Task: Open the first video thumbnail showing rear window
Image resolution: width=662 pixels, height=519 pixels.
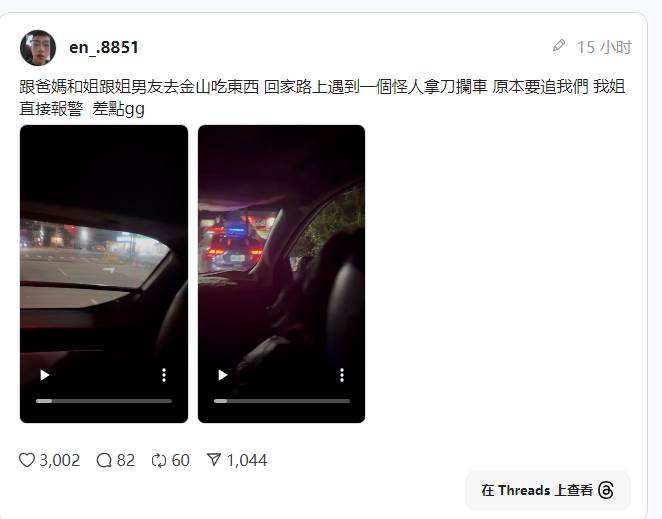Action: point(104,274)
